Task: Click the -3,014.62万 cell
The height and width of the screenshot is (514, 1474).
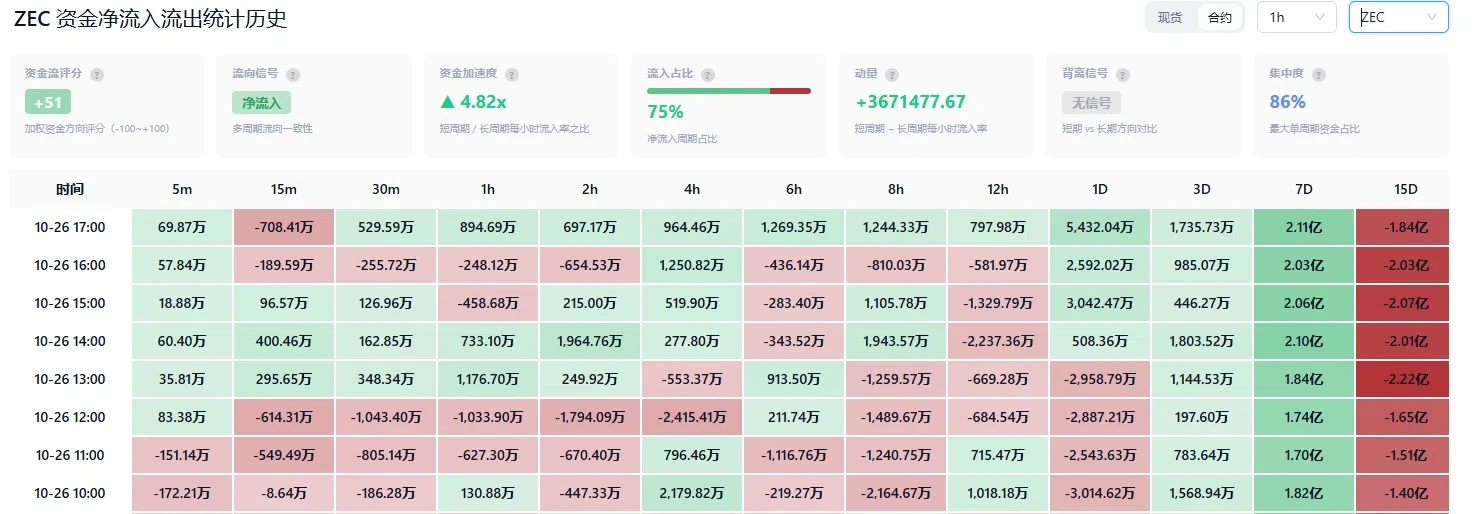Action: (x=1100, y=493)
